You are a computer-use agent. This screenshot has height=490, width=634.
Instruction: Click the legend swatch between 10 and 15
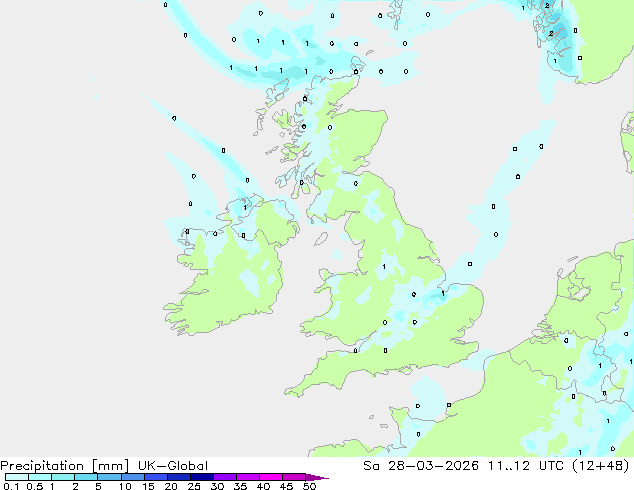tap(133, 477)
